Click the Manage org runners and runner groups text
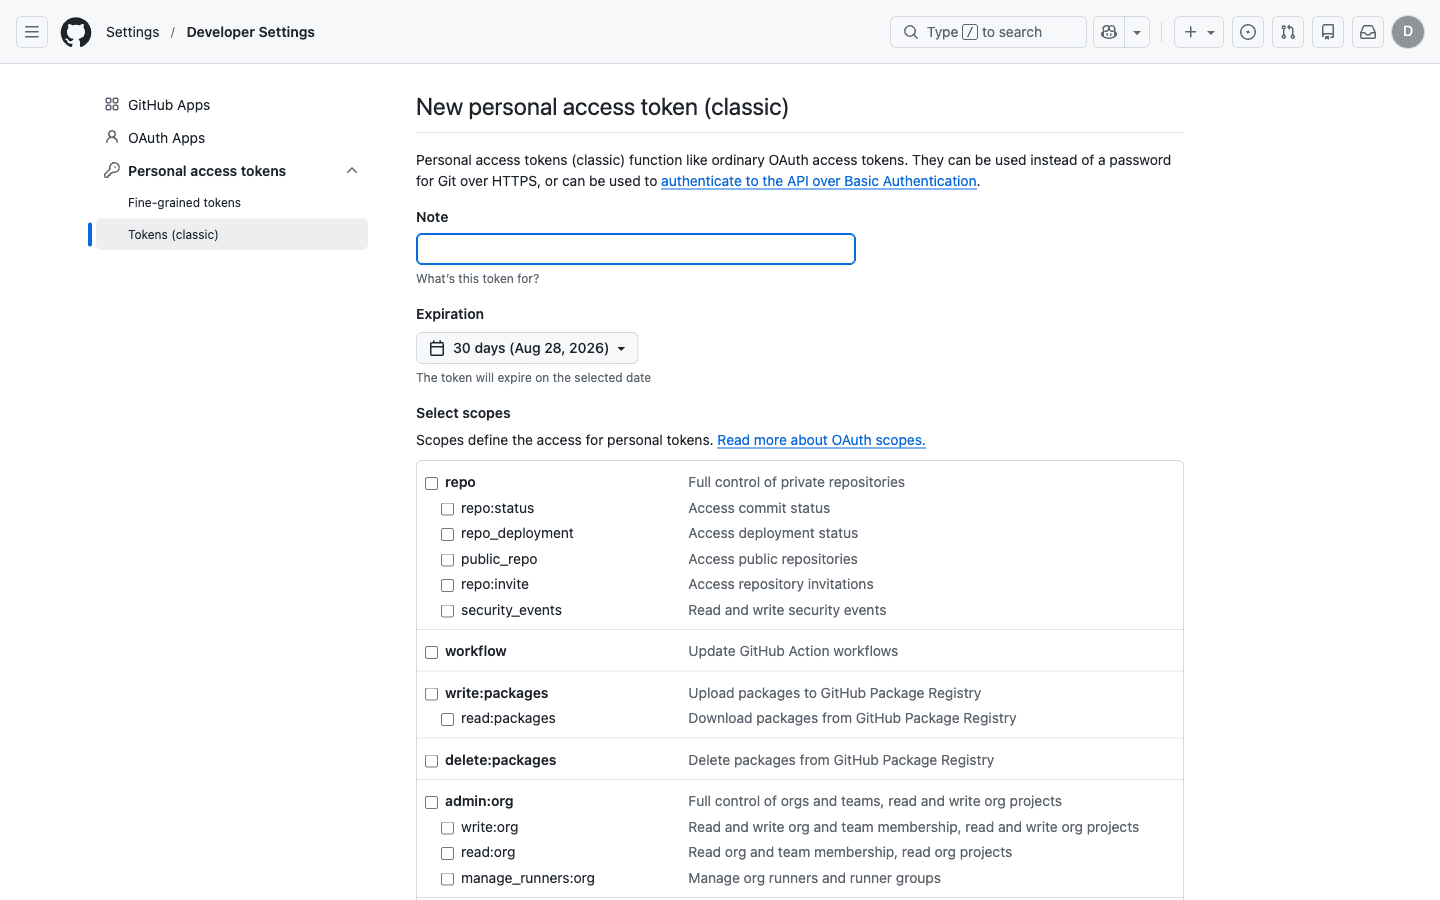The height and width of the screenshot is (900, 1440). 814,878
